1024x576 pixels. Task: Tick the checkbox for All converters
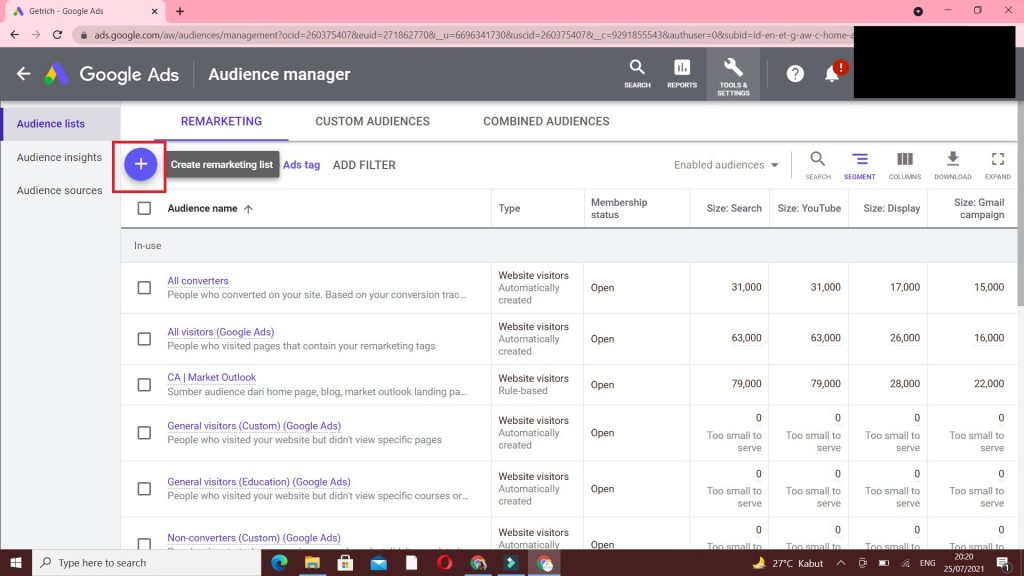(x=144, y=288)
